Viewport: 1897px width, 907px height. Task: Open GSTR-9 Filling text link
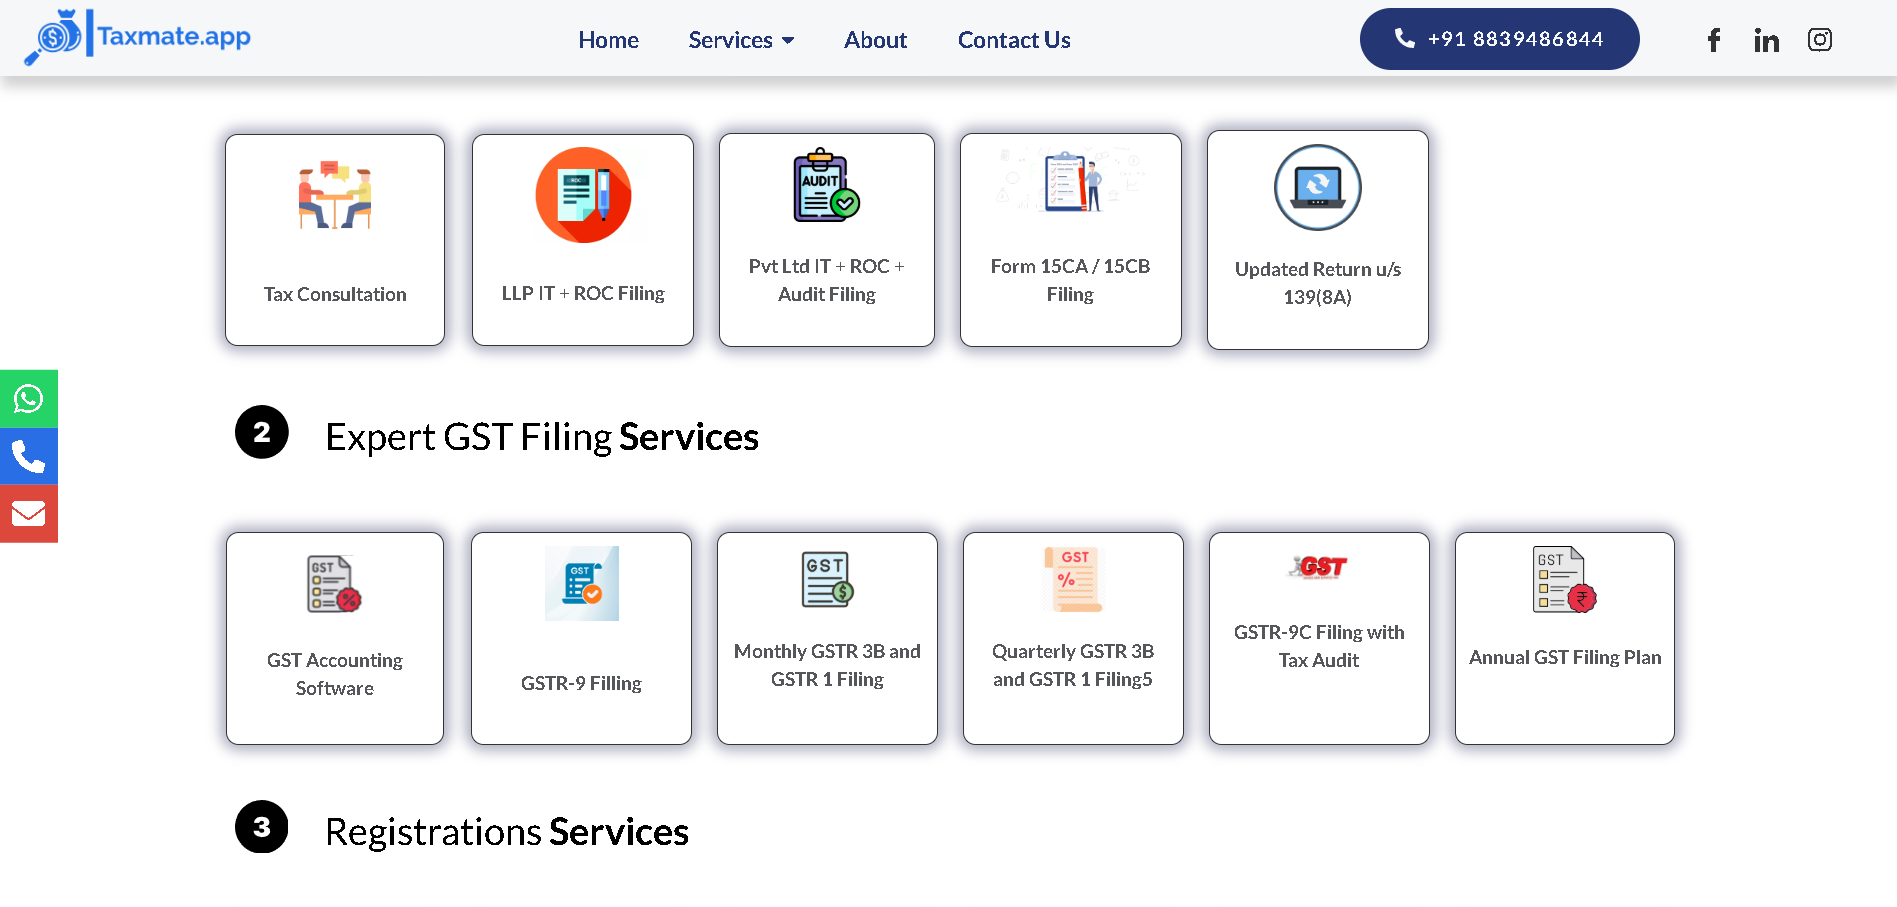pyautogui.click(x=581, y=683)
